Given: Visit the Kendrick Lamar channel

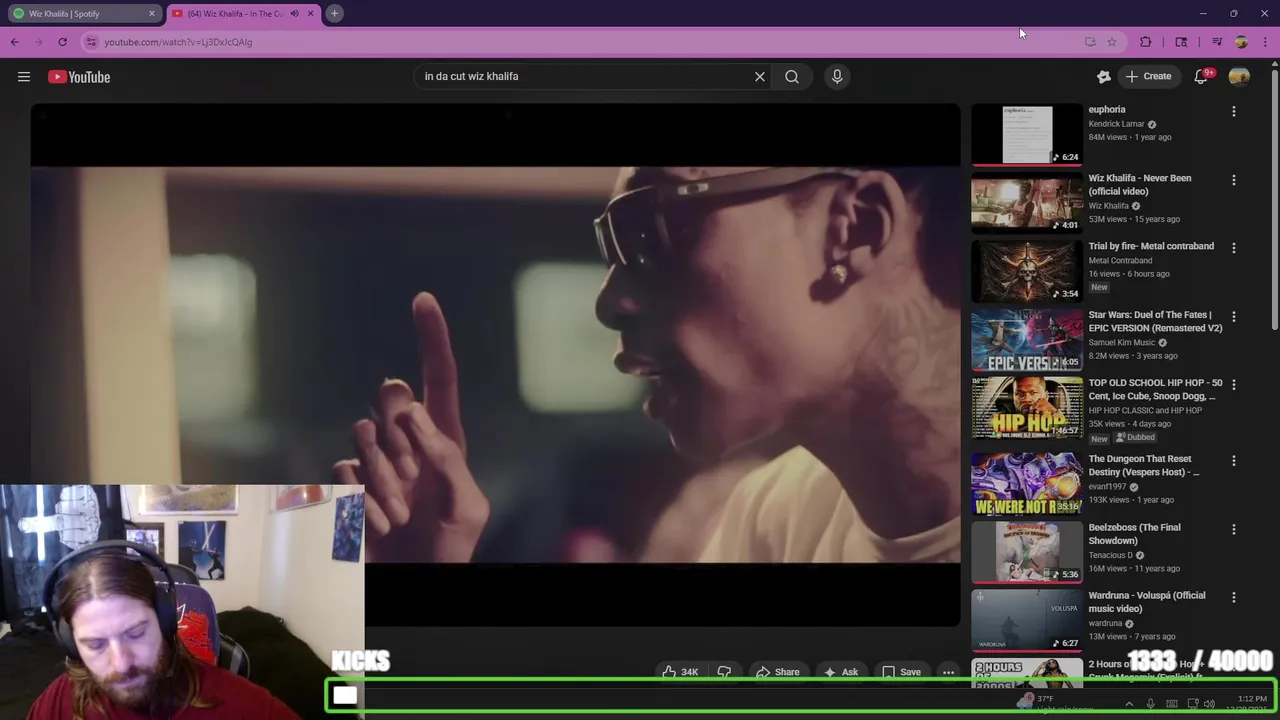Looking at the screenshot, I should pyautogui.click(x=1116, y=124).
